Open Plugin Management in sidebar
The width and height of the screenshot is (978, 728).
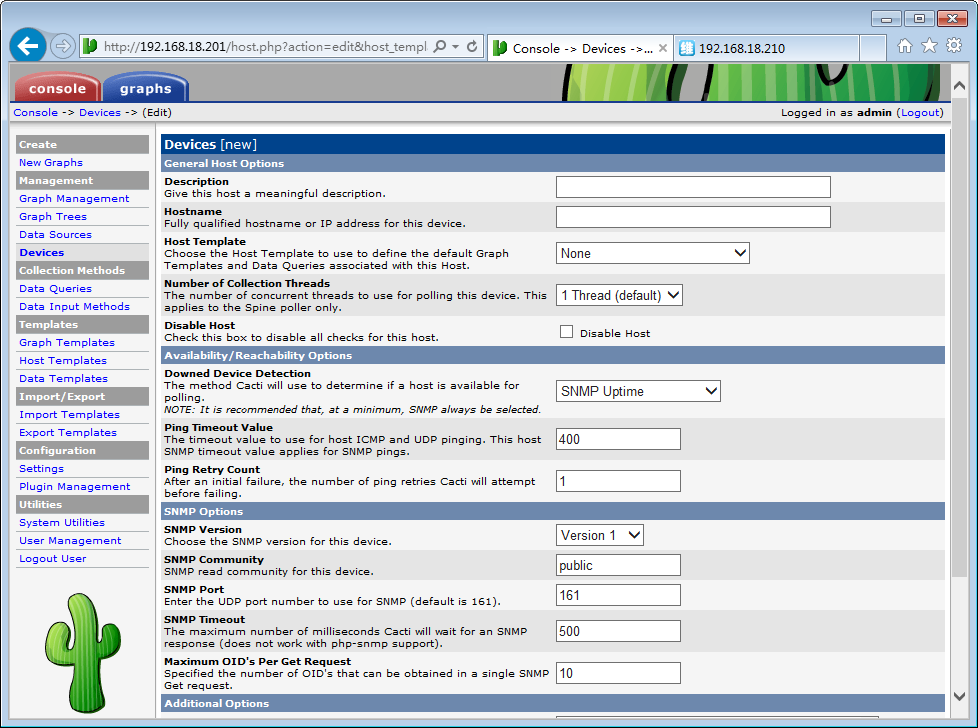tap(75, 487)
